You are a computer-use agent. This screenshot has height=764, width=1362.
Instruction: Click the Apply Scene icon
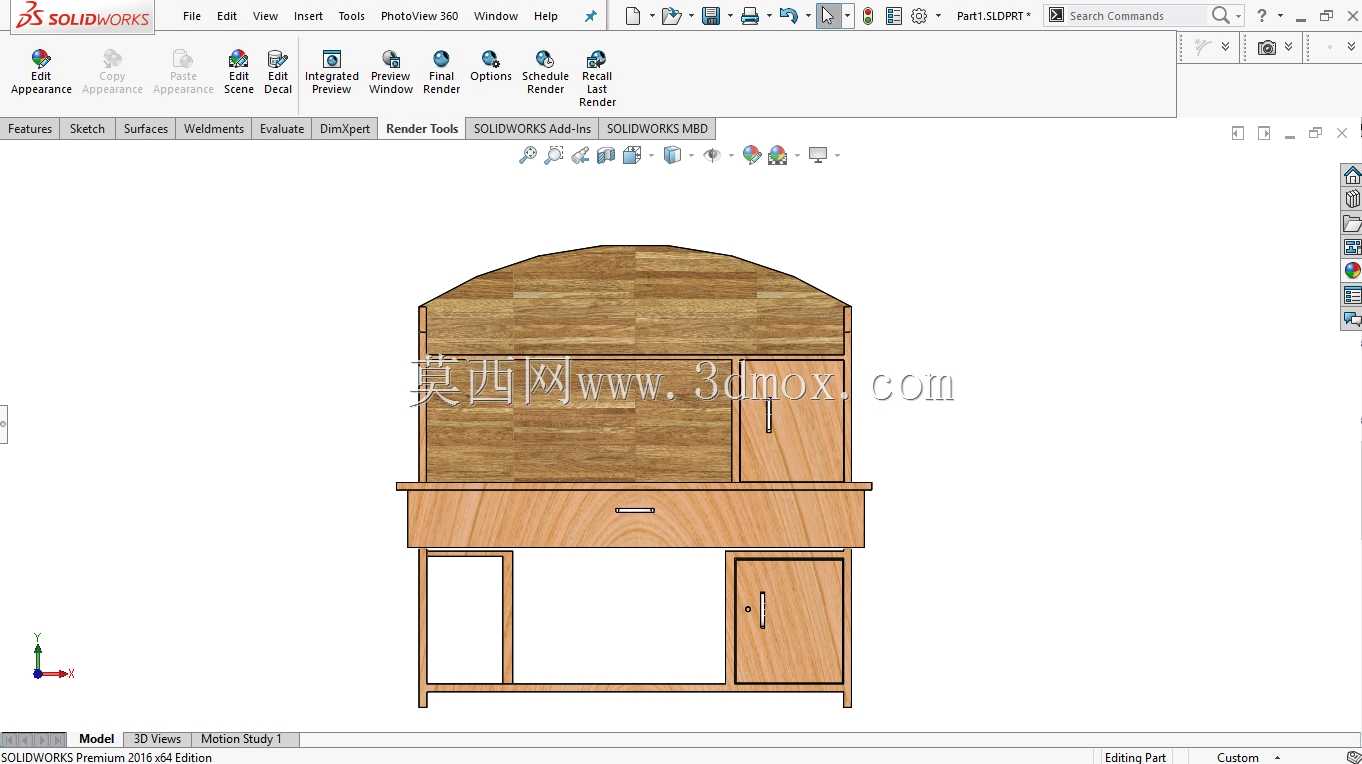point(778,155)
